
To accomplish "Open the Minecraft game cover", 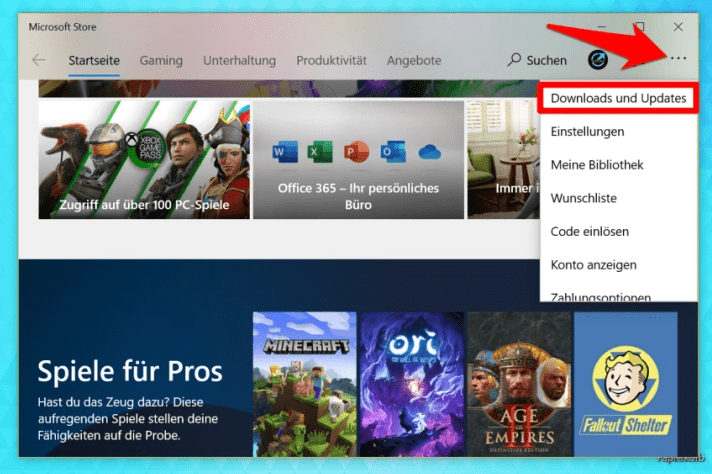I will [305, 384].
